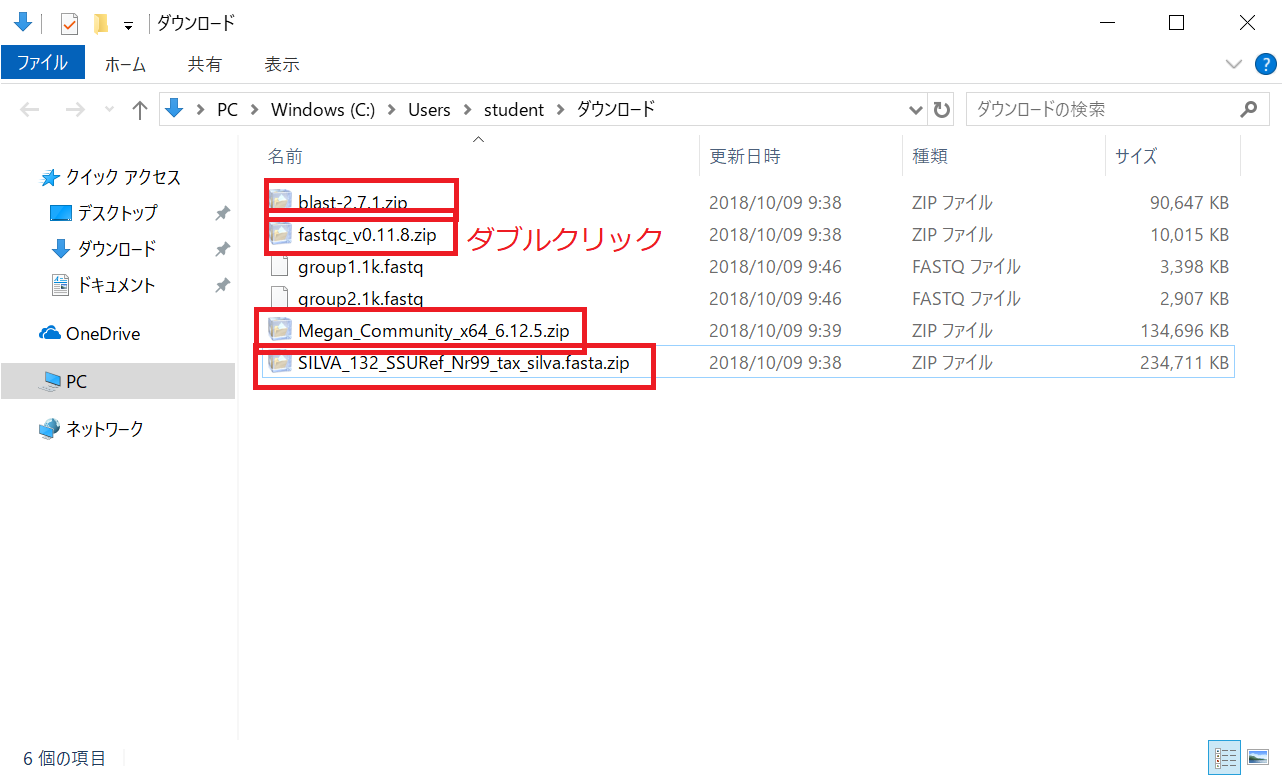The image size is (1283, 776).
Task: Click the blast-2.7.1.zip file icon
Action: 279,202
